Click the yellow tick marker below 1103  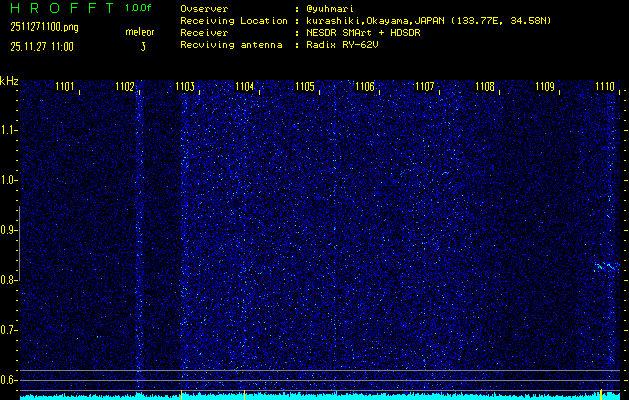point(181,394)
